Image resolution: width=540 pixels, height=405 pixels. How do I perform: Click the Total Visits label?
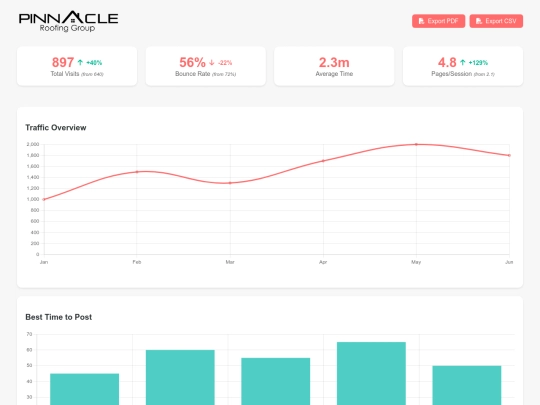point(65,74)
